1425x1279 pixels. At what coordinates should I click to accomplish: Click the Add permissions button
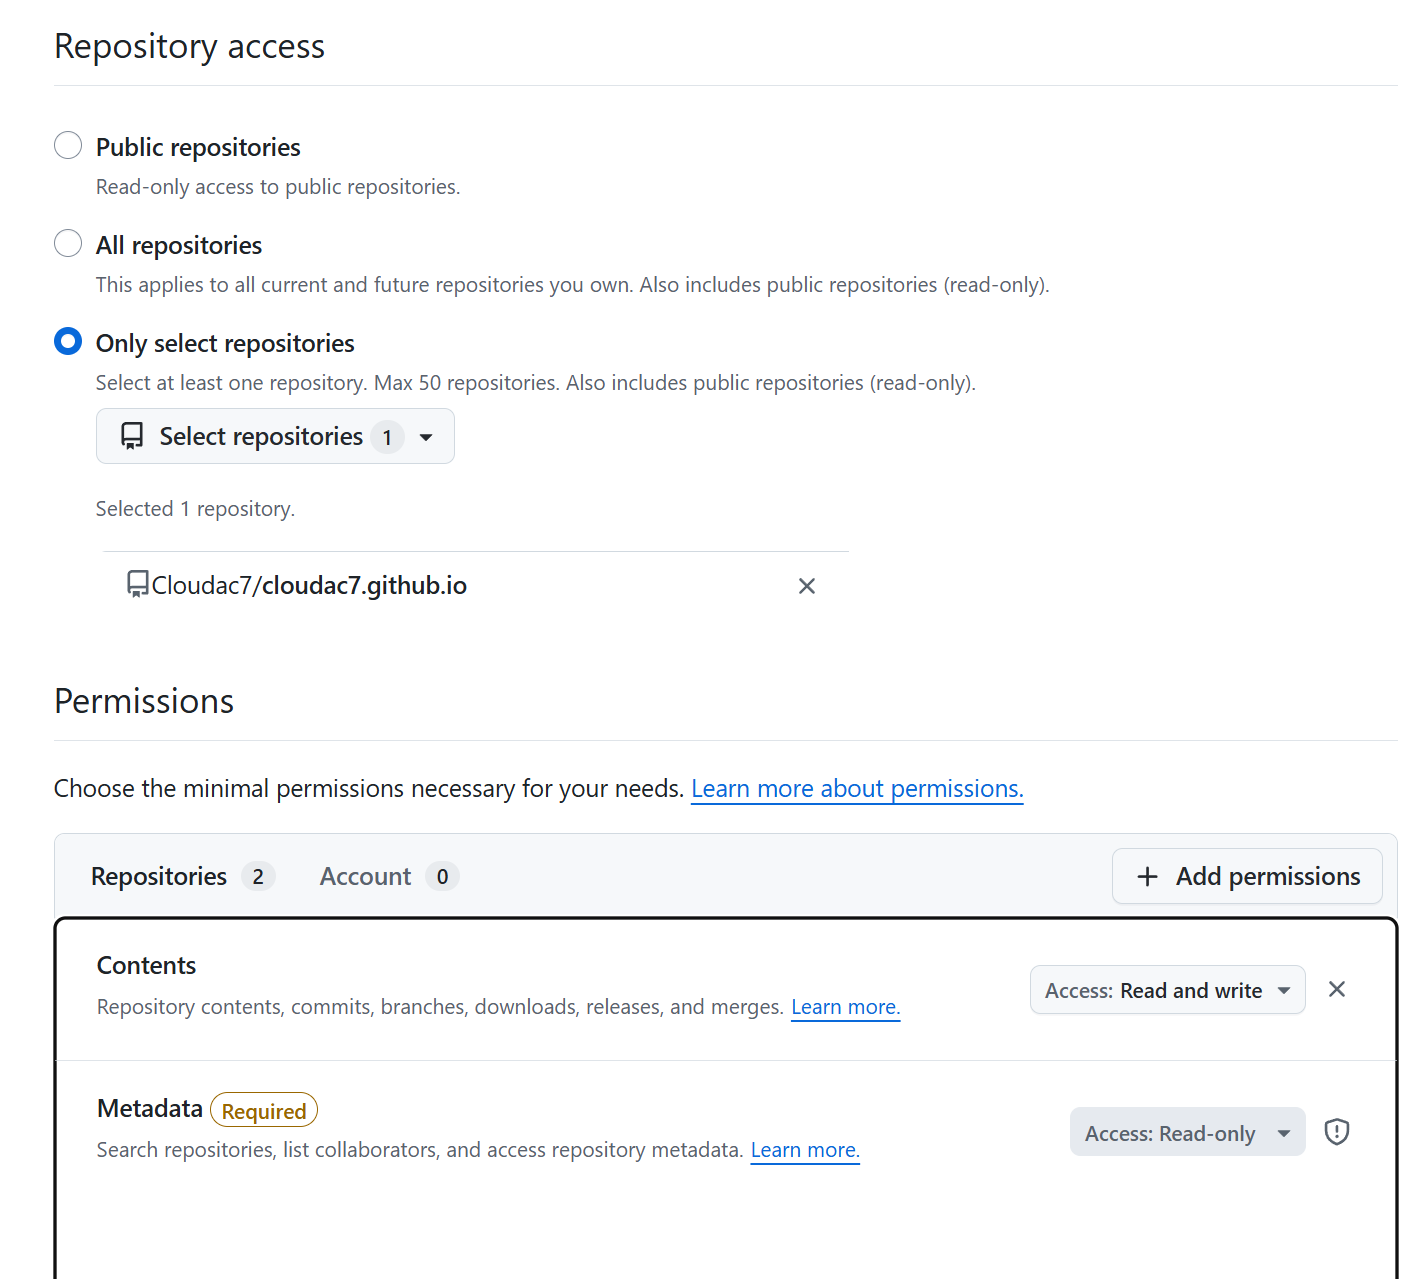tap(1247, 876)
